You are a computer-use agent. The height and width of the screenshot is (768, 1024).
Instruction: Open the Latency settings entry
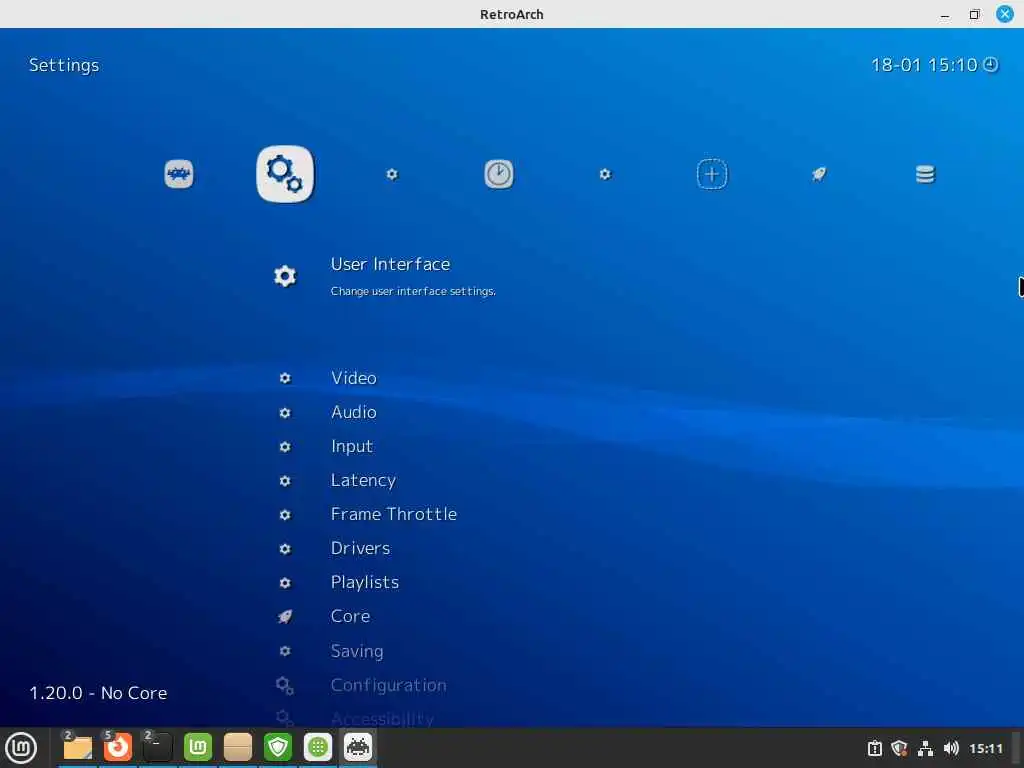363,481
